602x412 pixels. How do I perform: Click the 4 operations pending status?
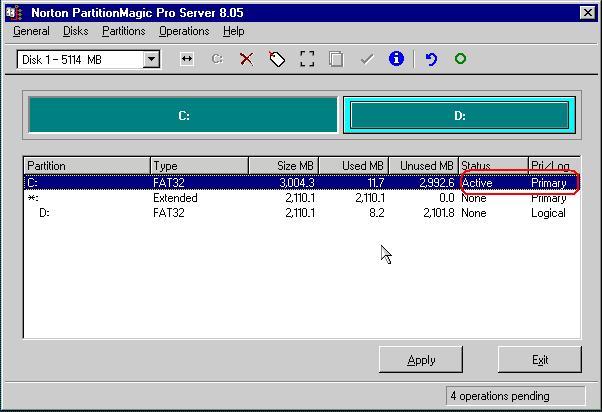point(515,396)
